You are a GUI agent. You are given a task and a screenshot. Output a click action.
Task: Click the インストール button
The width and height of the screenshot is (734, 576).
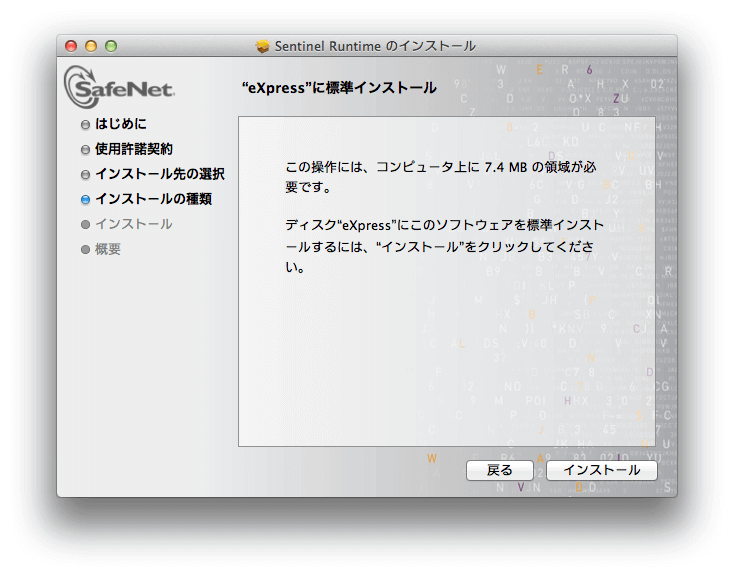click(602, 470)
